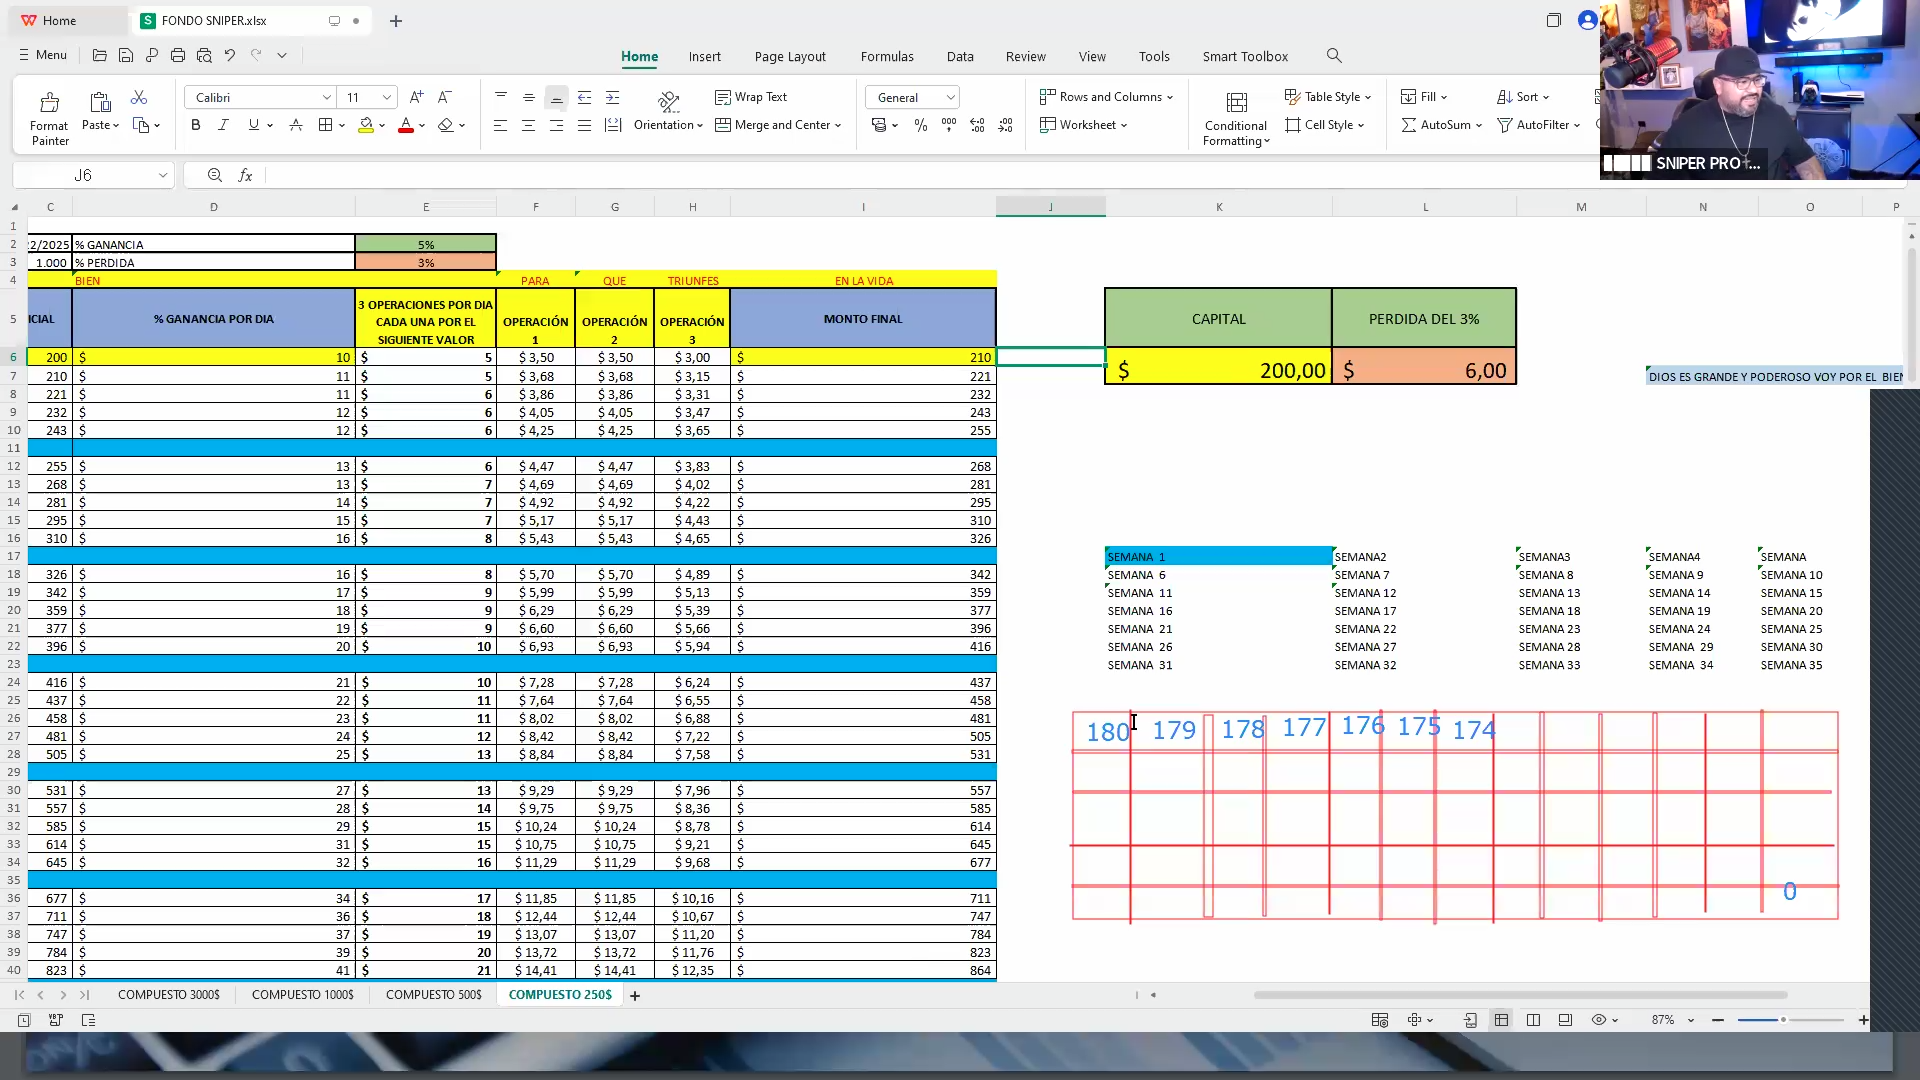Expand the Calibri font name dropdown
This screenshot has width=1920, height=1080.
click(326, 97)
